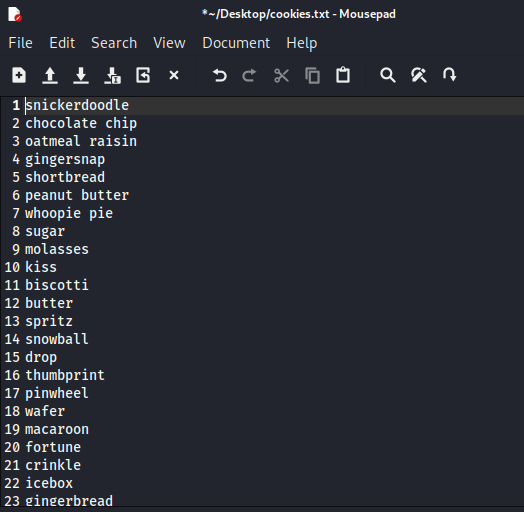Click the word "snickerdoodle" on line 1

(x=77, y=105)
